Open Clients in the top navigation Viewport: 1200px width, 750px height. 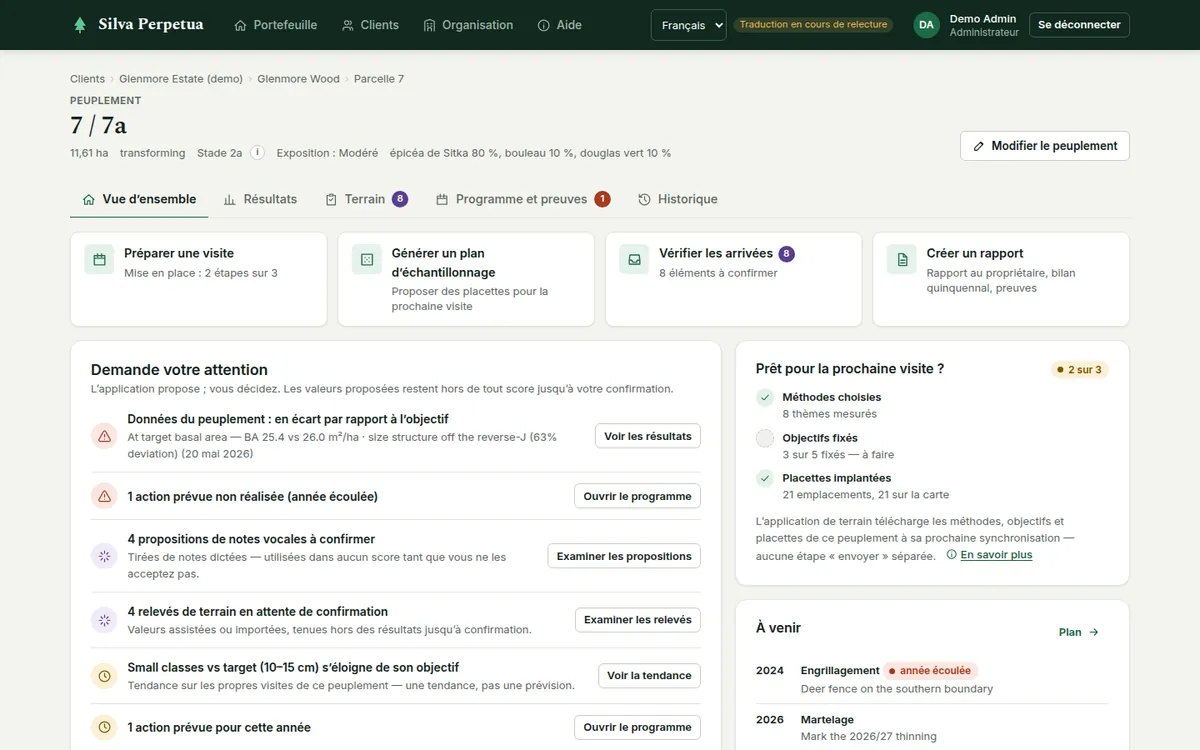(370, 25)
